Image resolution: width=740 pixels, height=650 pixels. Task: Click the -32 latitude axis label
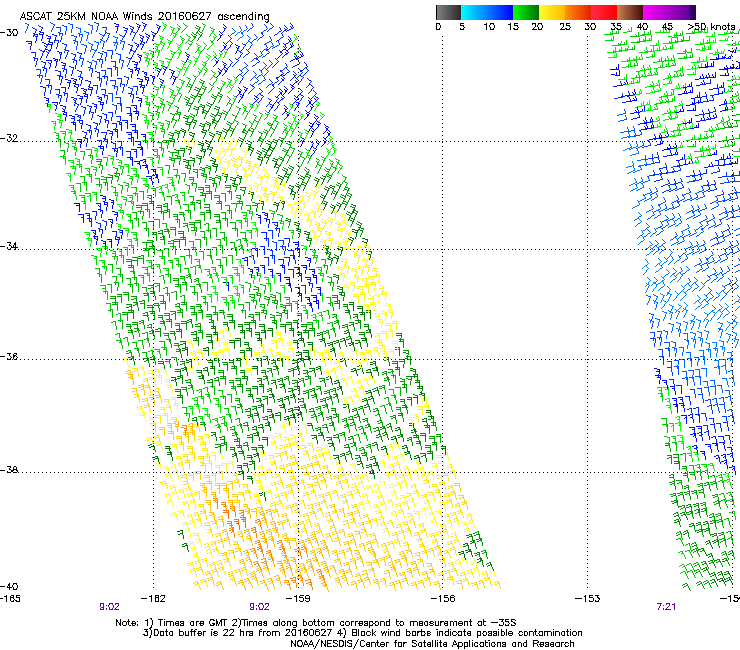tap(9, 138)
